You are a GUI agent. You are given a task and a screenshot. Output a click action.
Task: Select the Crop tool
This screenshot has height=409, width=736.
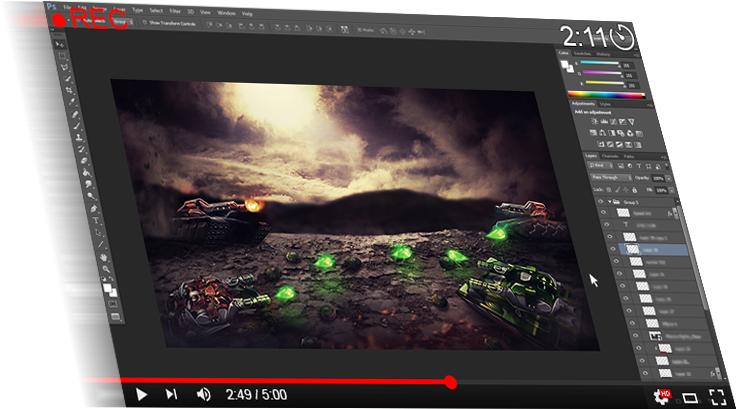click(x=69, y=90)
